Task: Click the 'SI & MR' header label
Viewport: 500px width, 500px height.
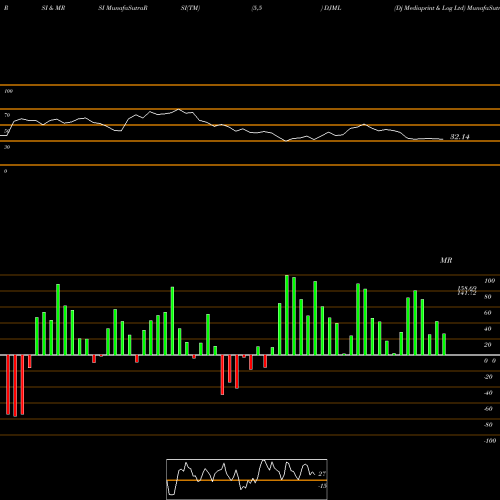Action: click(53, 8)
